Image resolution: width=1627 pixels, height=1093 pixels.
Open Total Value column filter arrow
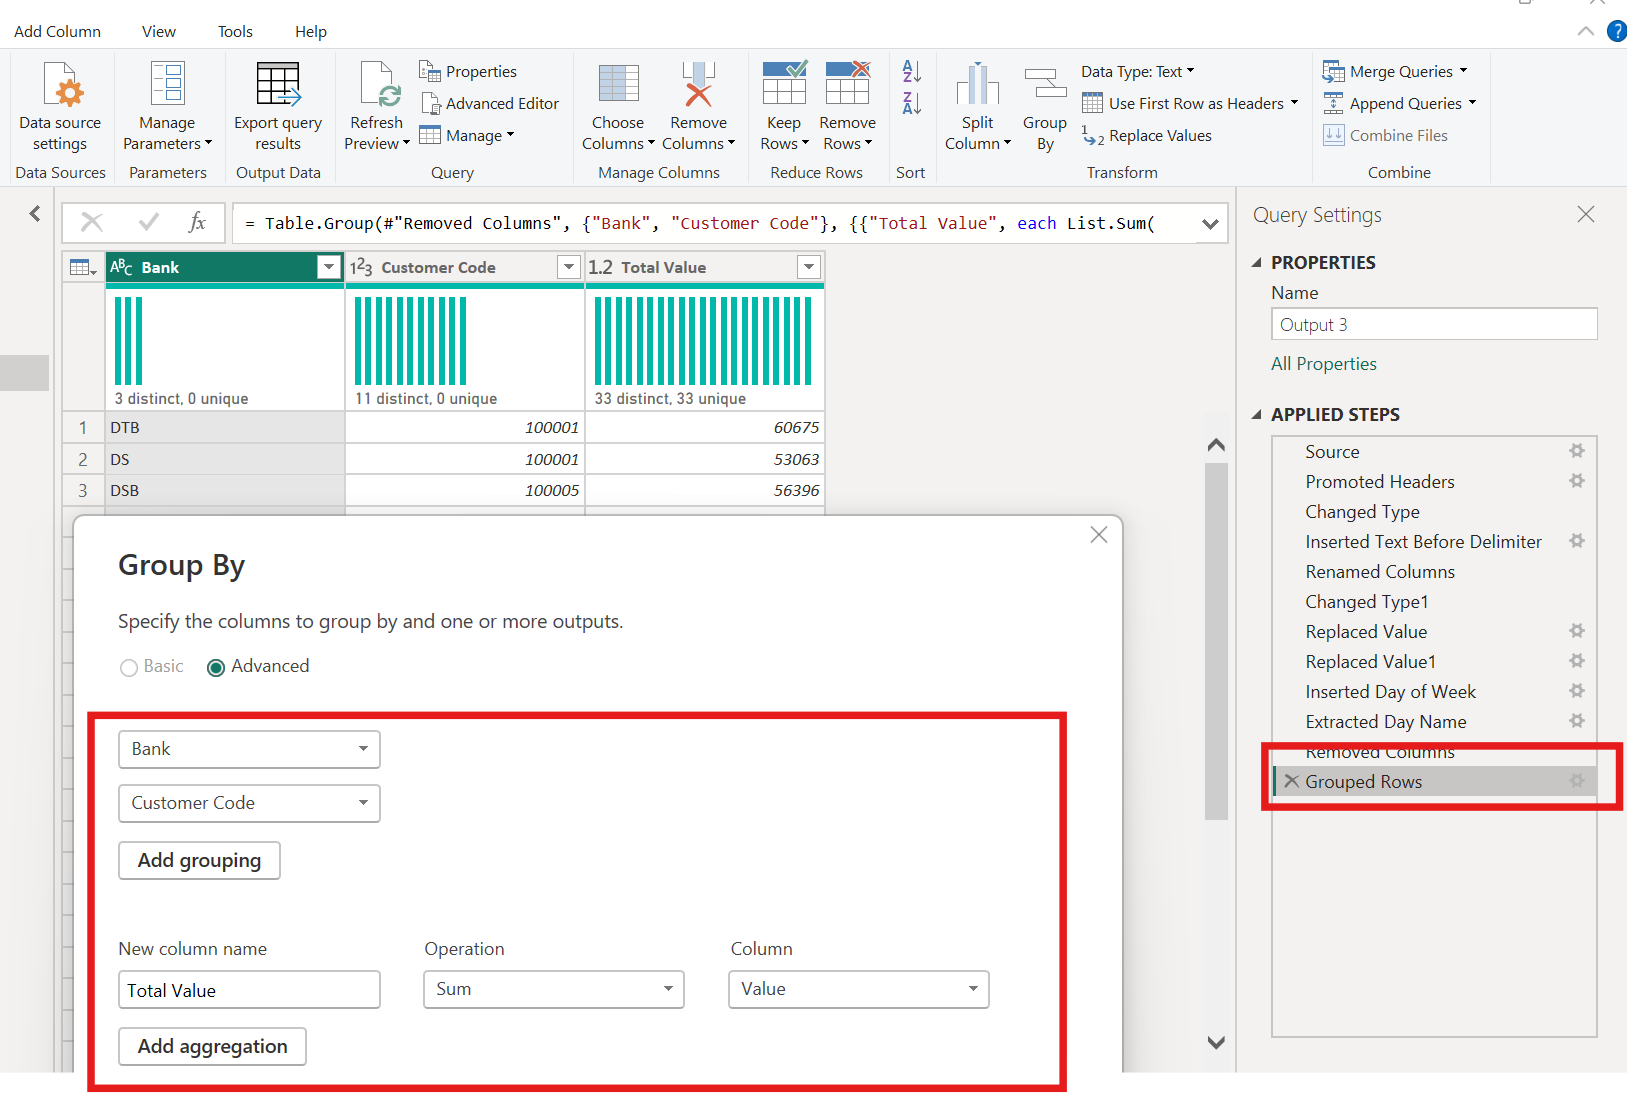tap(809, 267)
